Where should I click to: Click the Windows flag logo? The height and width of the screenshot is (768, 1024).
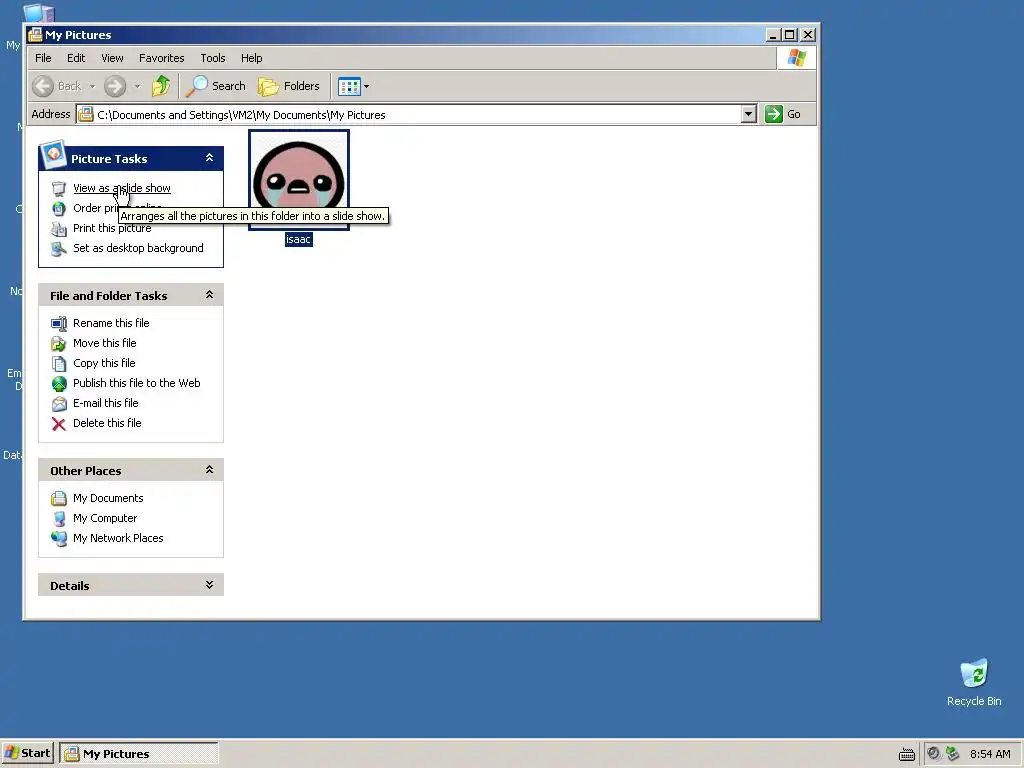pos(796,58)
